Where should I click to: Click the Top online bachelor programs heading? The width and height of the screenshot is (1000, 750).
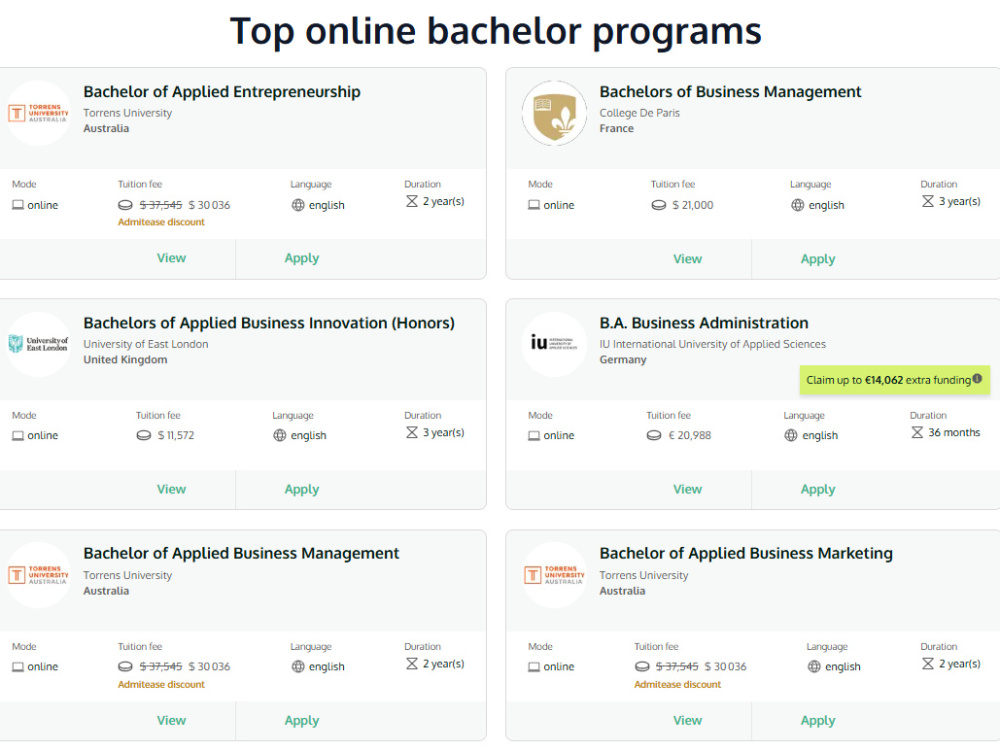pyautogui.click(x=496, y=31)
